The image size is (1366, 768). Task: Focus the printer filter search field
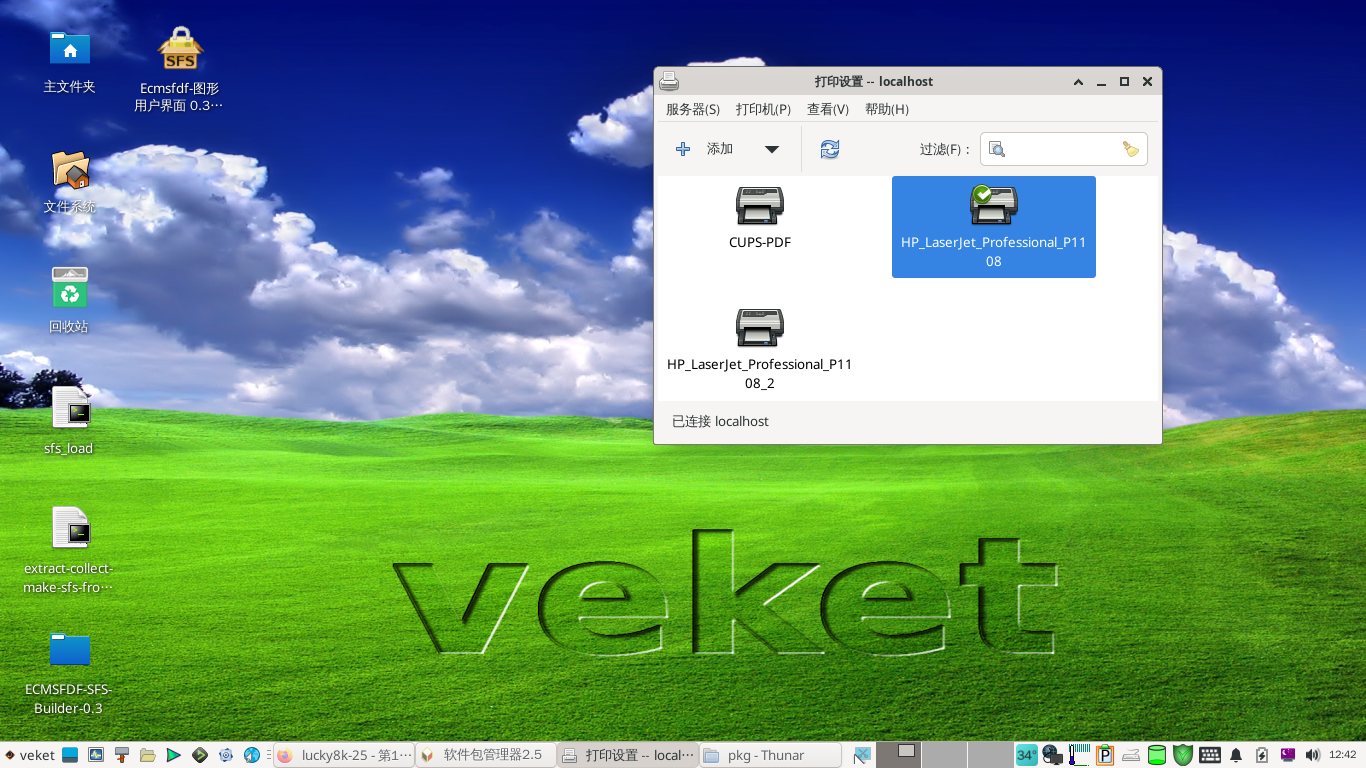(1064, 149)
